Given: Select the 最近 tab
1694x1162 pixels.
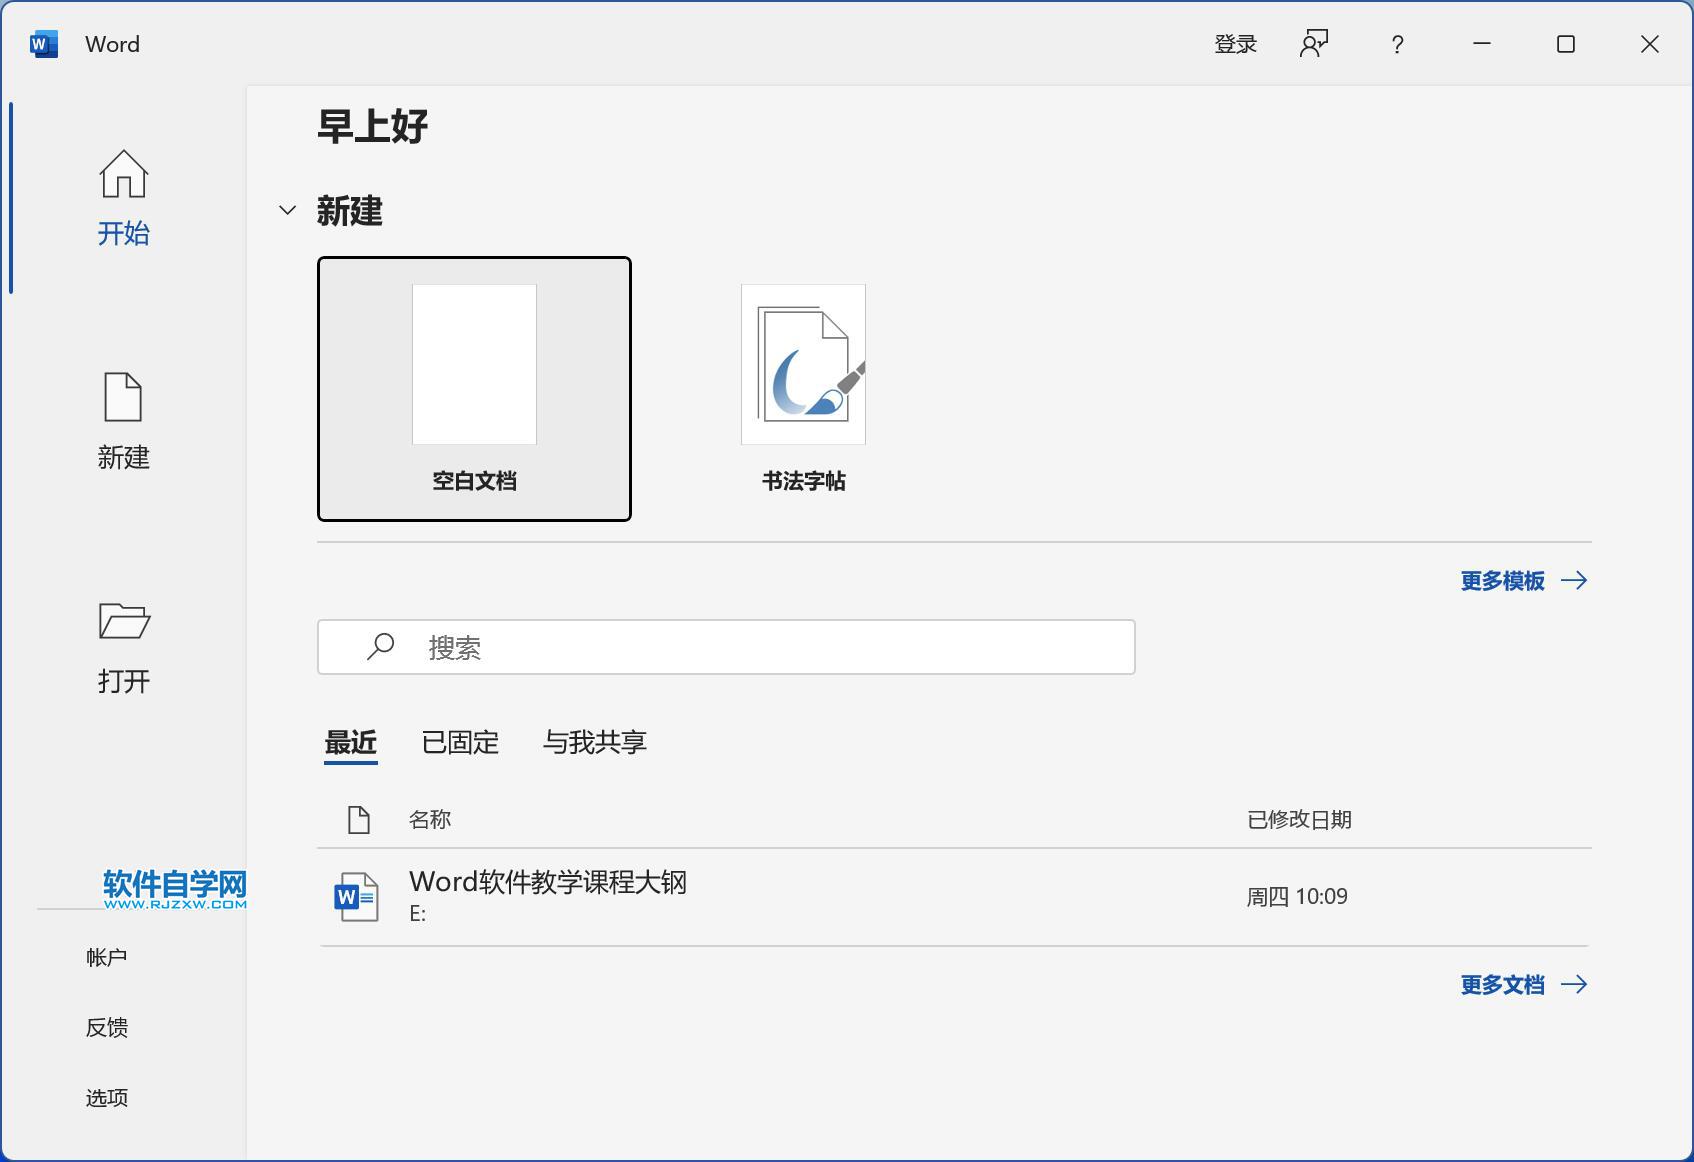Looking at the screenshot, I should coord(350,742).
